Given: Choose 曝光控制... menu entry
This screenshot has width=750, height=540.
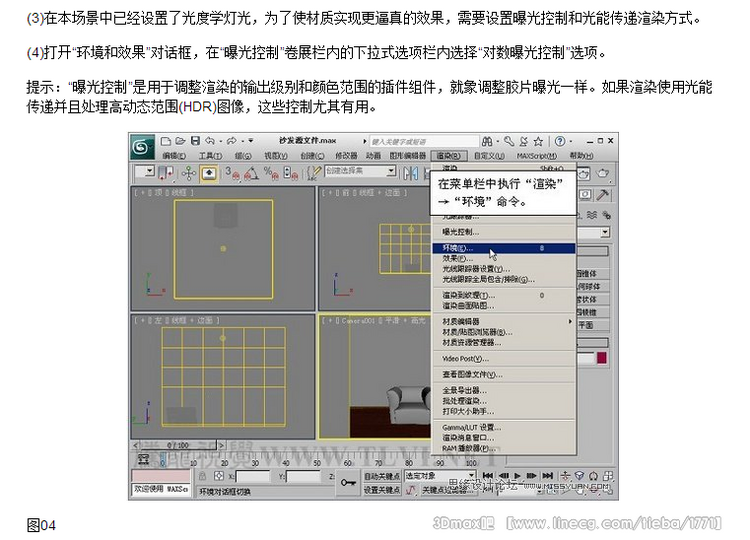Looking at the screenshot, I should point(504,232).
